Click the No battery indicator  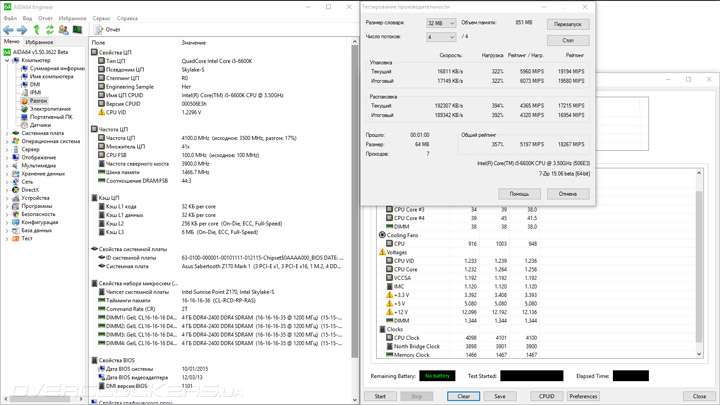[x=437, y=376]
